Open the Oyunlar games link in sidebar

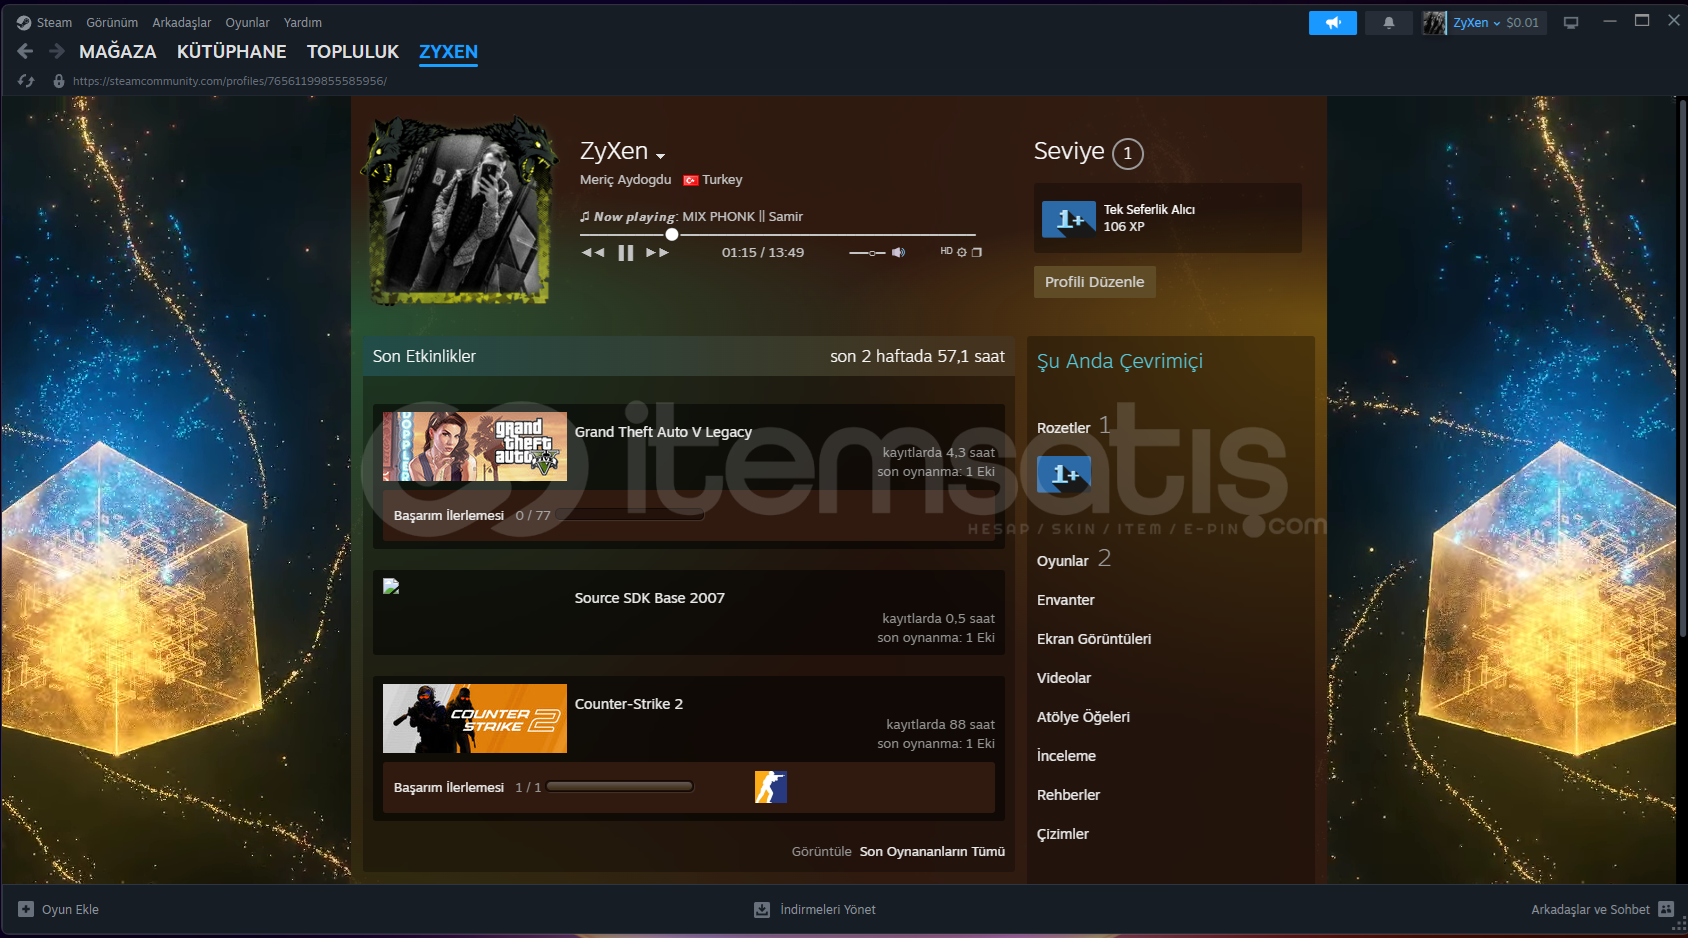click(1063, 561)
